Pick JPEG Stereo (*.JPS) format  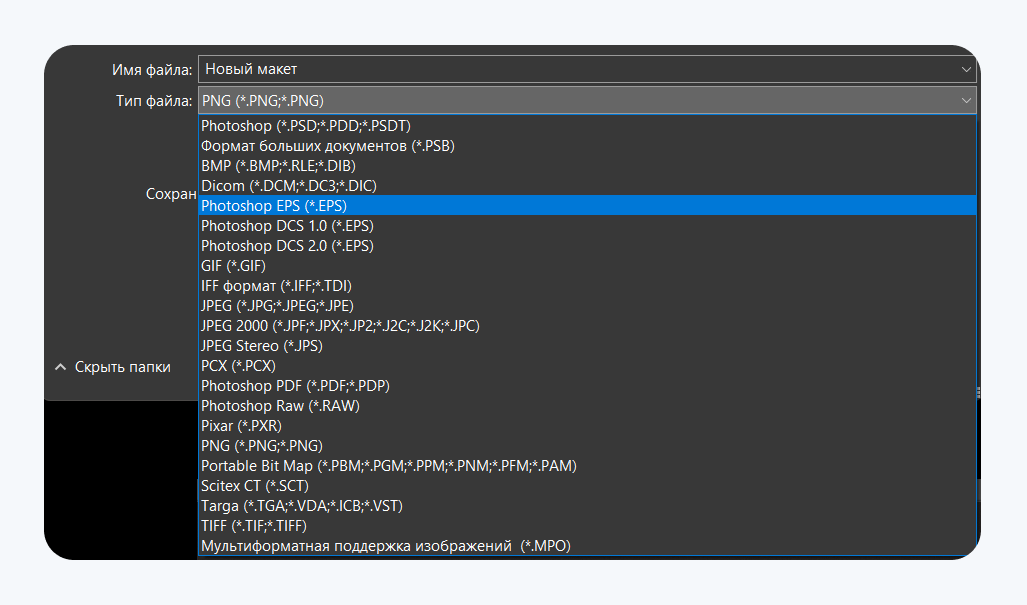pyautogui.click(x=587, y=346)
